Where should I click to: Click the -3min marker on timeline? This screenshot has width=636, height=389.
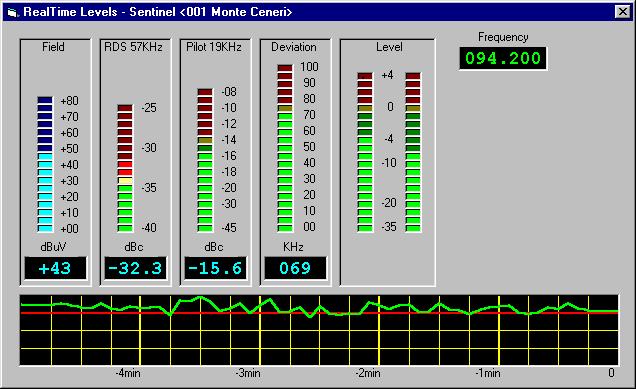click(248, 373)
